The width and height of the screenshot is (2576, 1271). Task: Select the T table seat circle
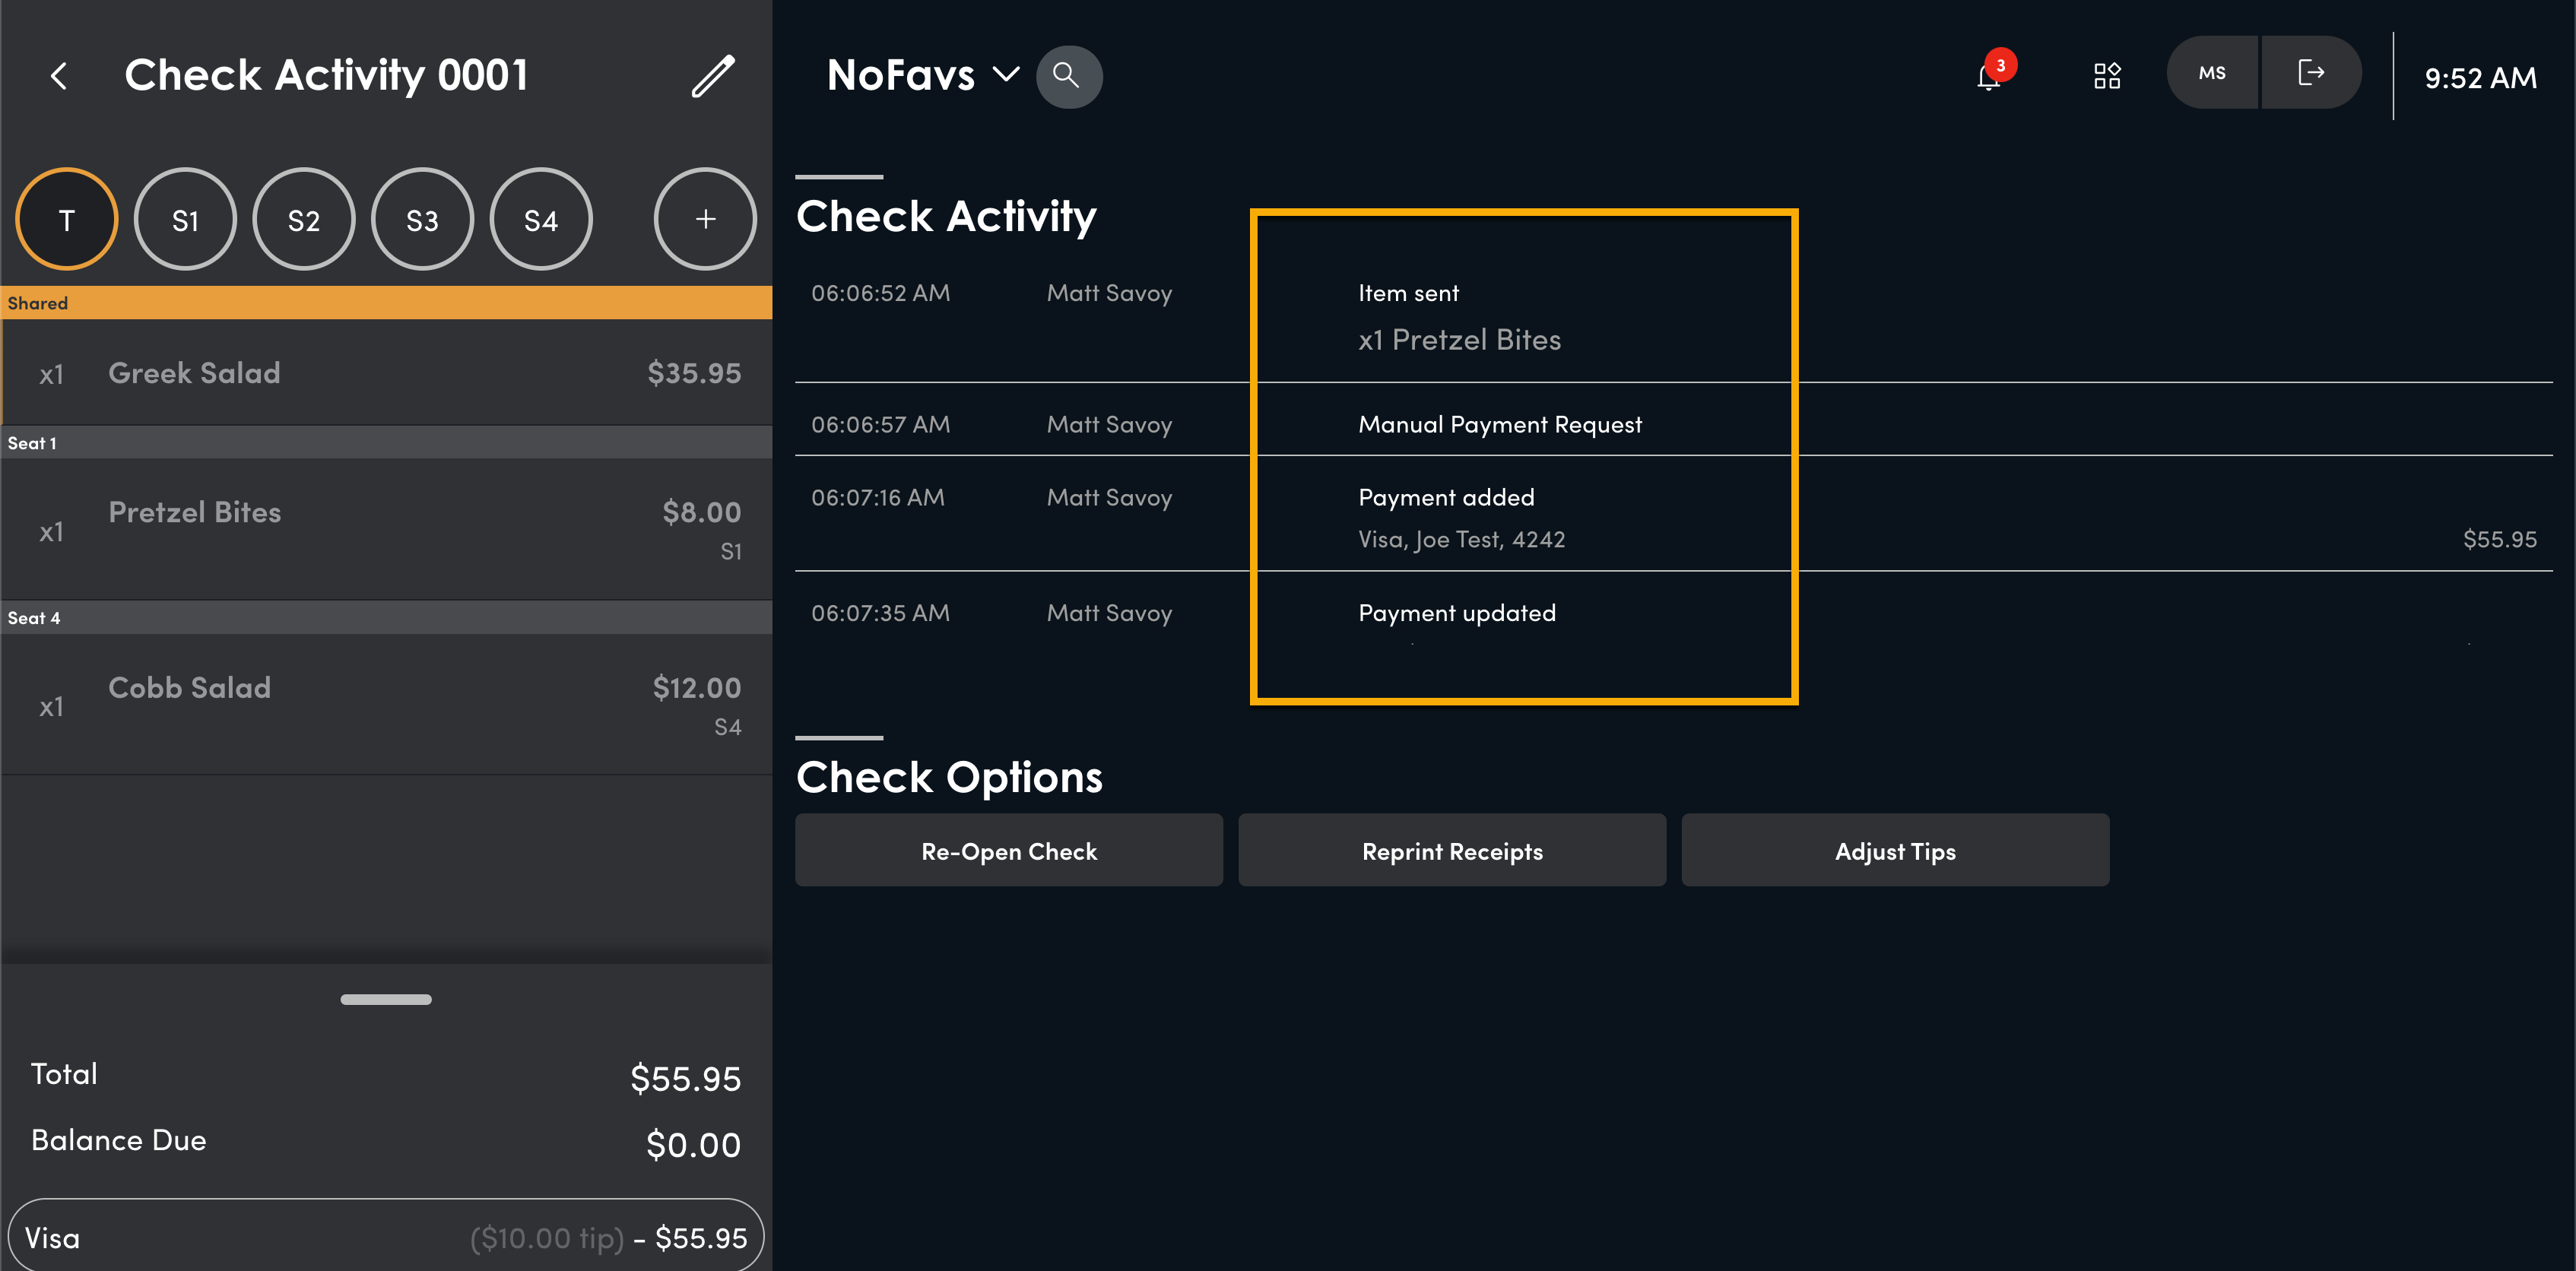click(x=67, y=219)
